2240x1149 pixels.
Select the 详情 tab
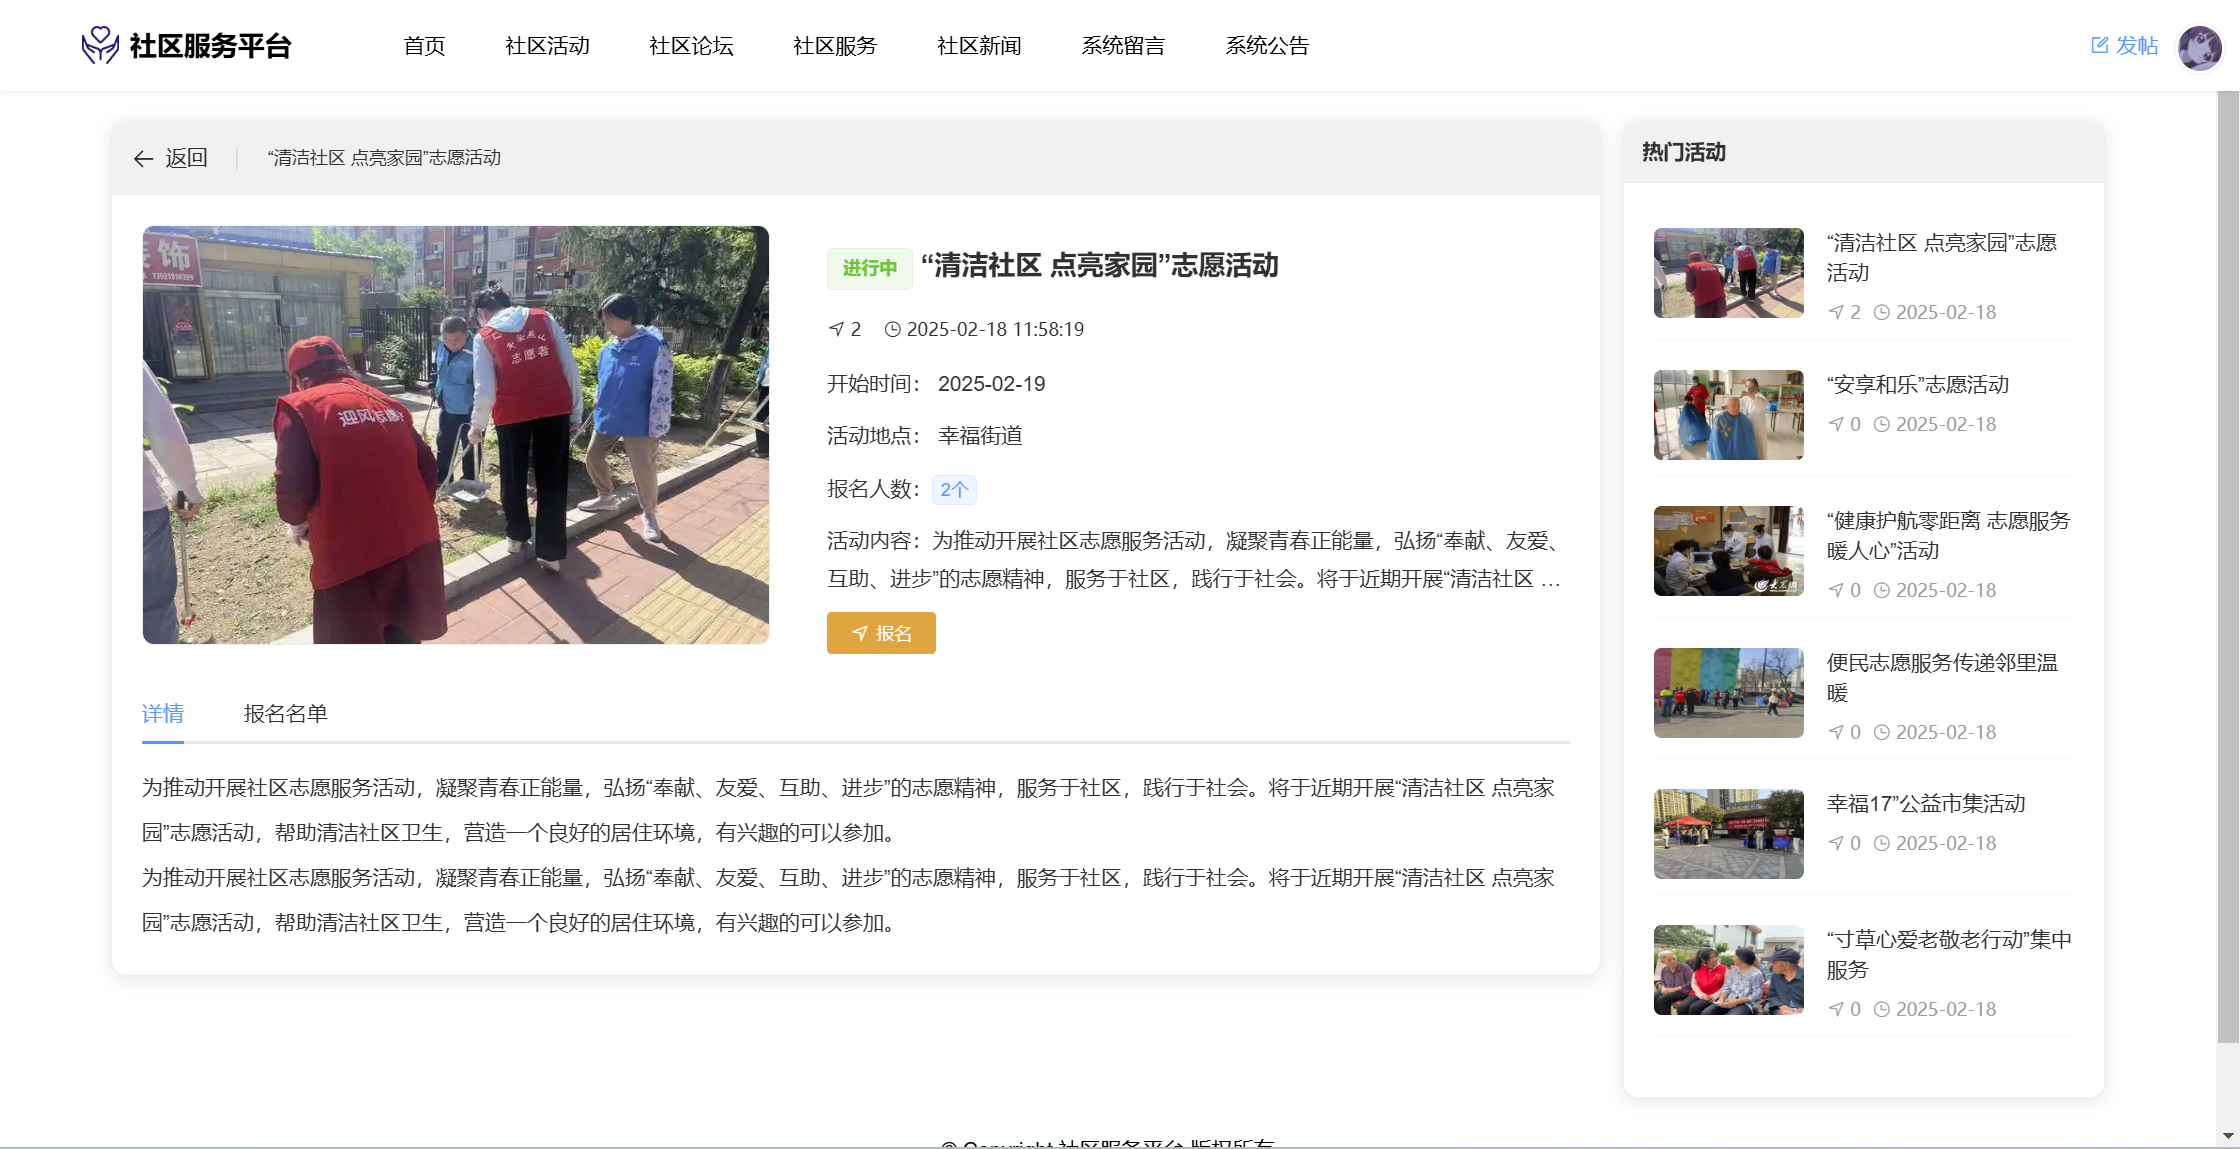click(x=162, y=713)
